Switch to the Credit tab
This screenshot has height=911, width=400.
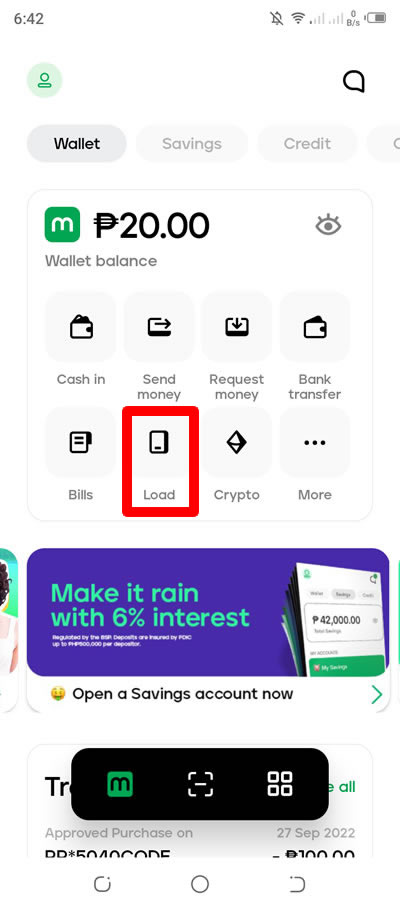click(307, 144)
